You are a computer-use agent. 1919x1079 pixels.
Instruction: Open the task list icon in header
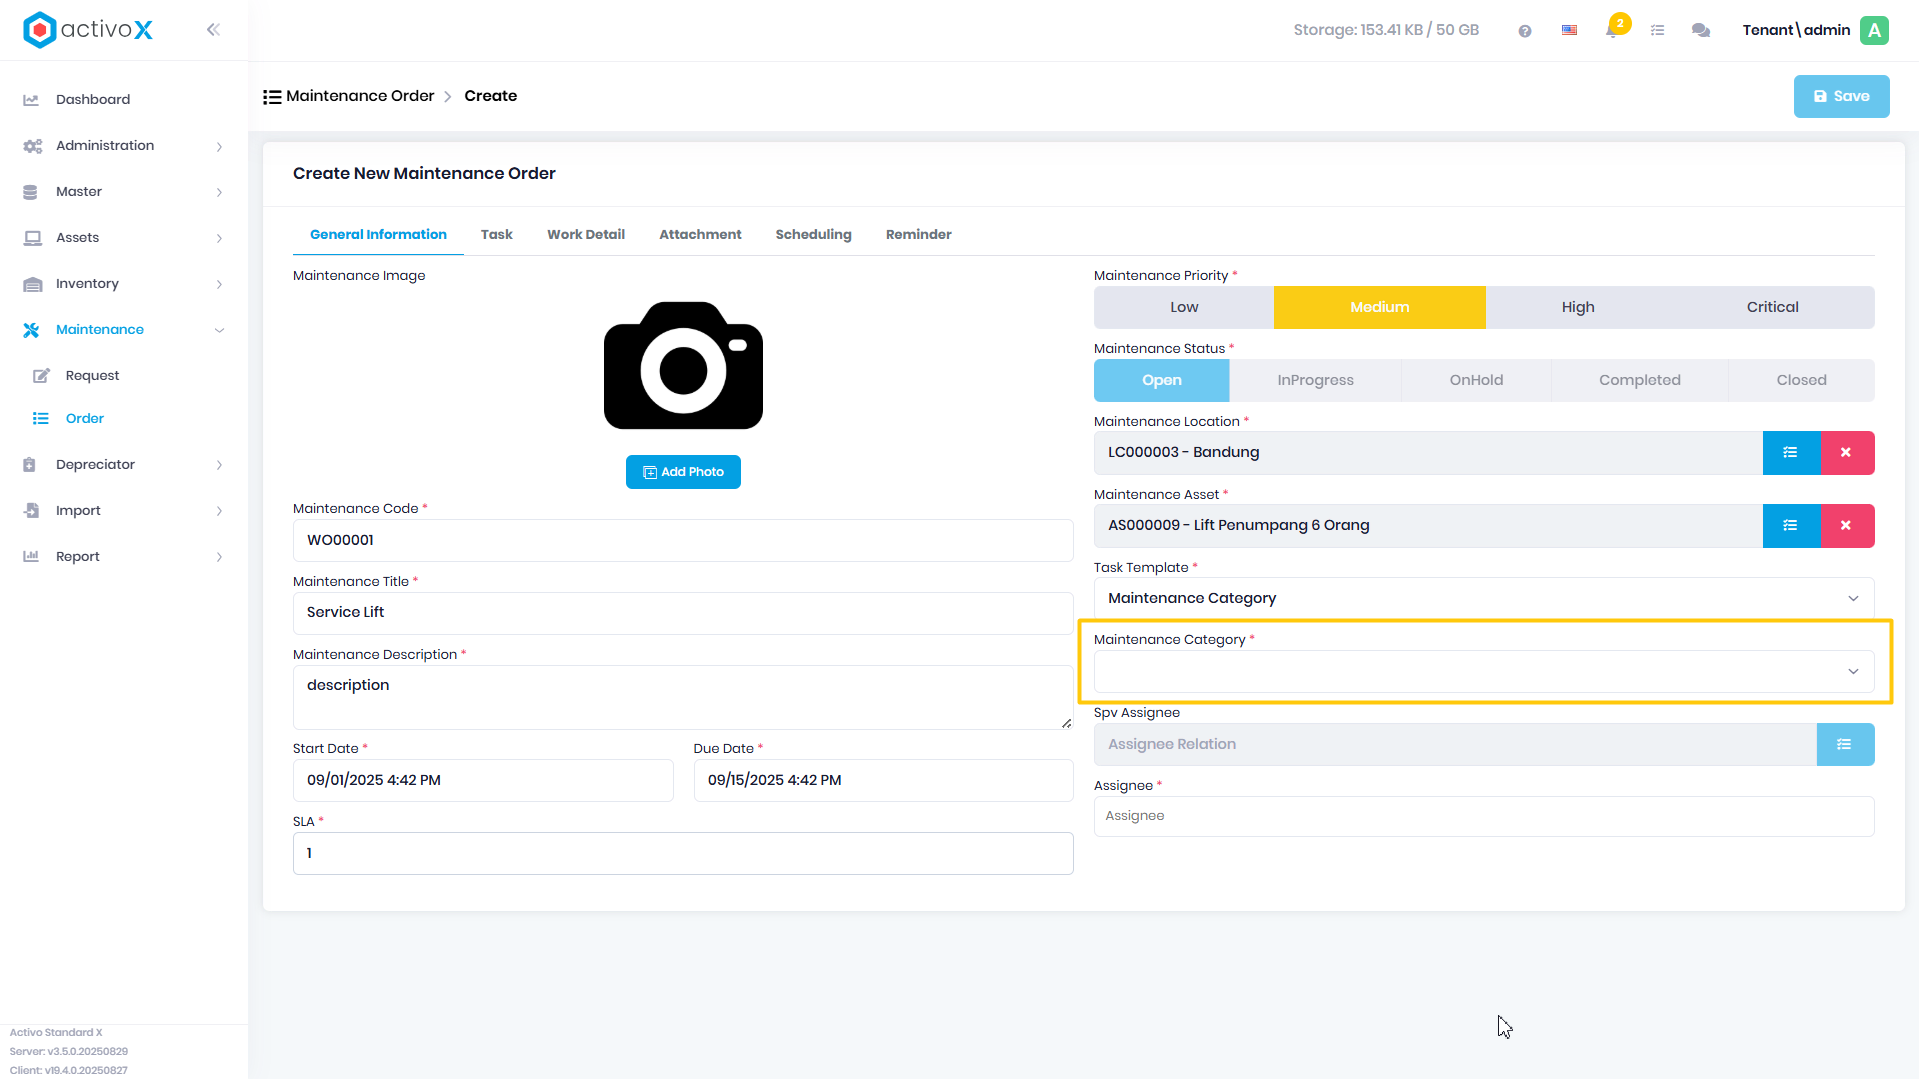(1657, 31)
